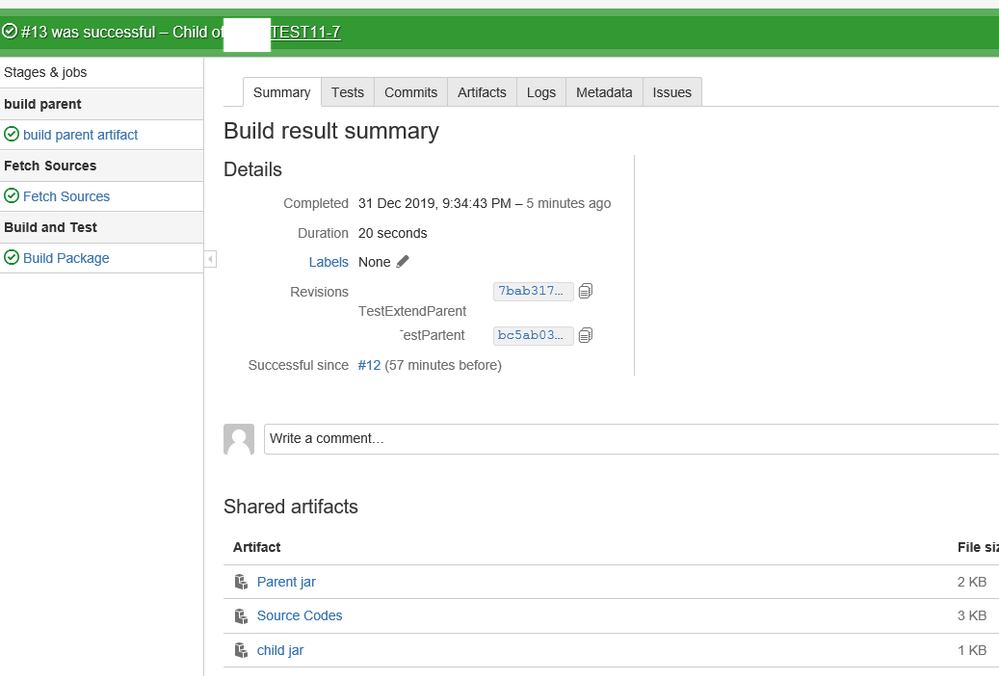Click the TestExtendParent repository name
This screenshot has height=676, width=999.
point(412,311)
